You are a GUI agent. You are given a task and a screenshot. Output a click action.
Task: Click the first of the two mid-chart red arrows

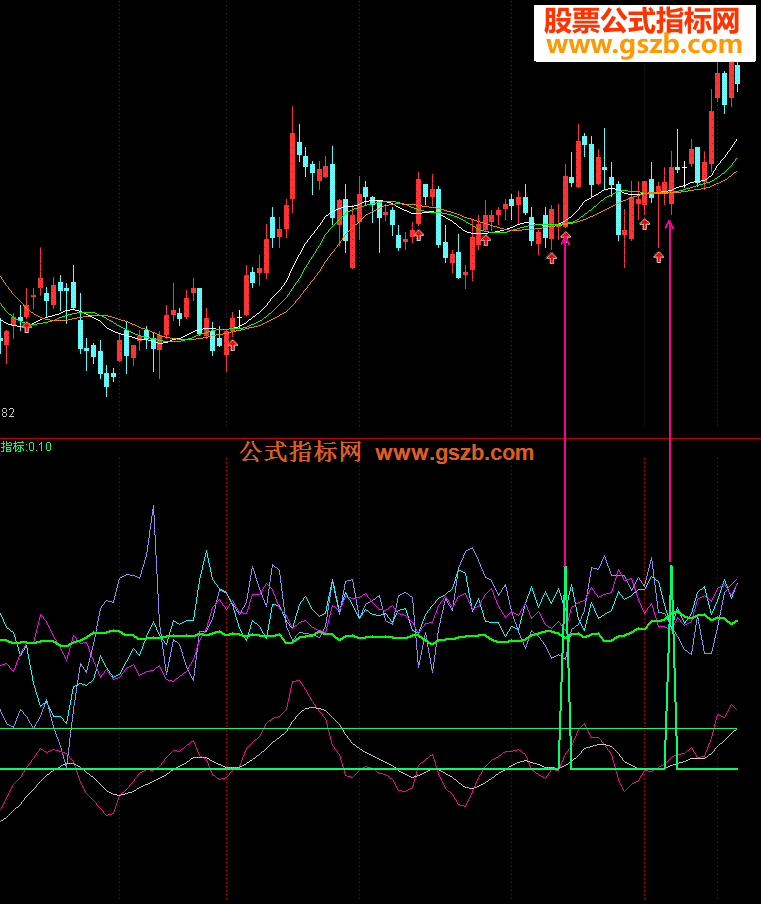(x=419, y=235)
